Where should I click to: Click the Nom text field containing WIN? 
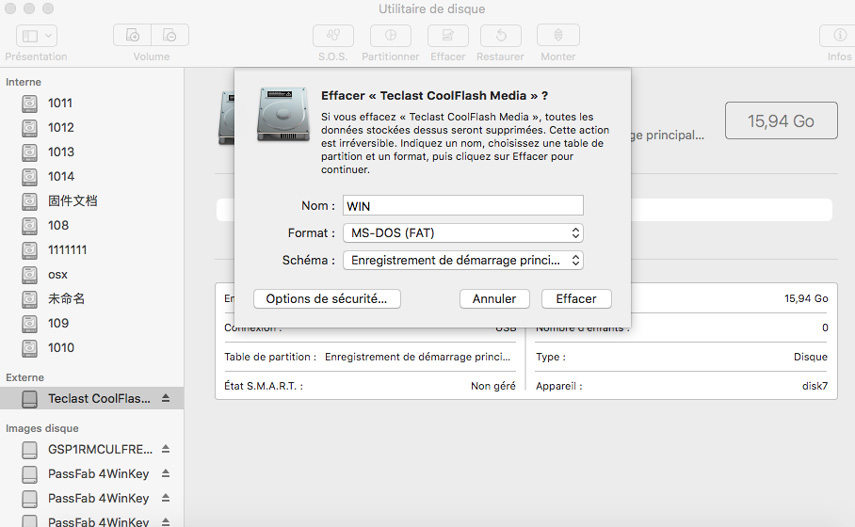click(462, 206)
